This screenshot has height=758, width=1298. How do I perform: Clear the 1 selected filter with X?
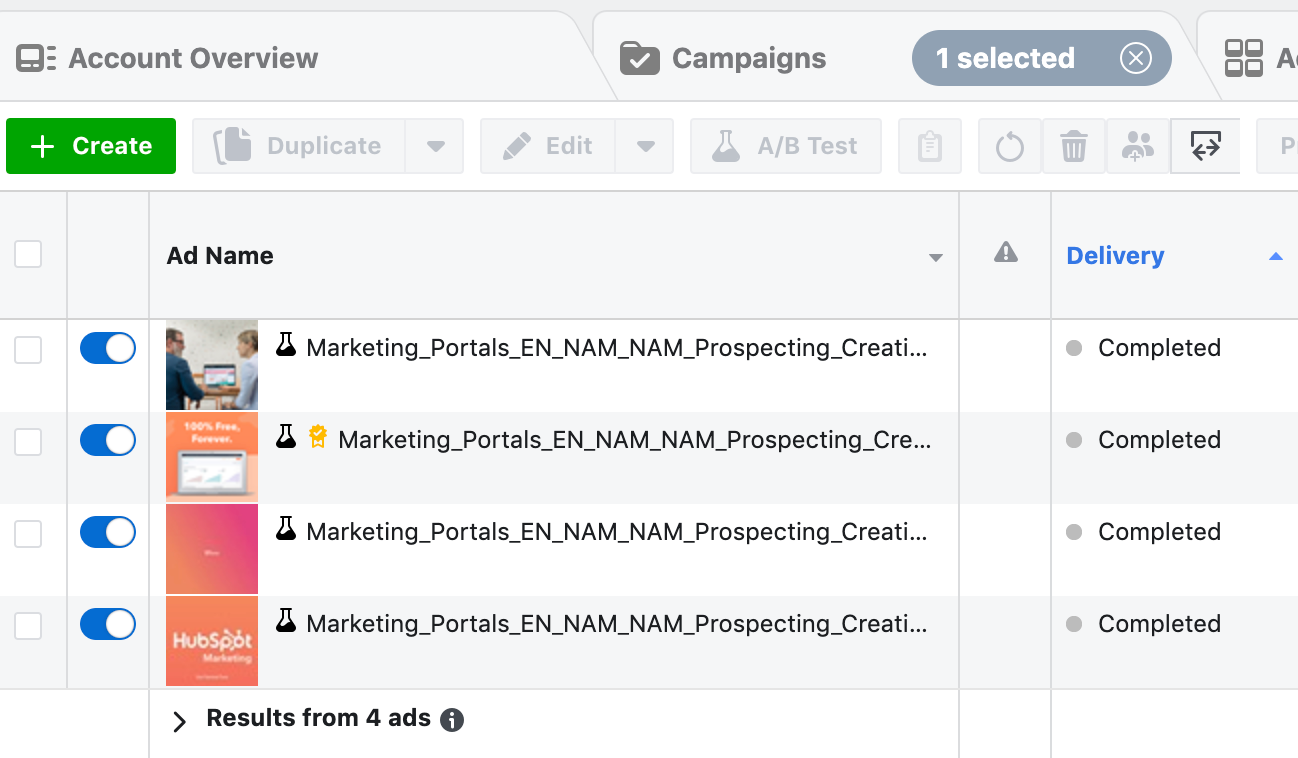1136,59
